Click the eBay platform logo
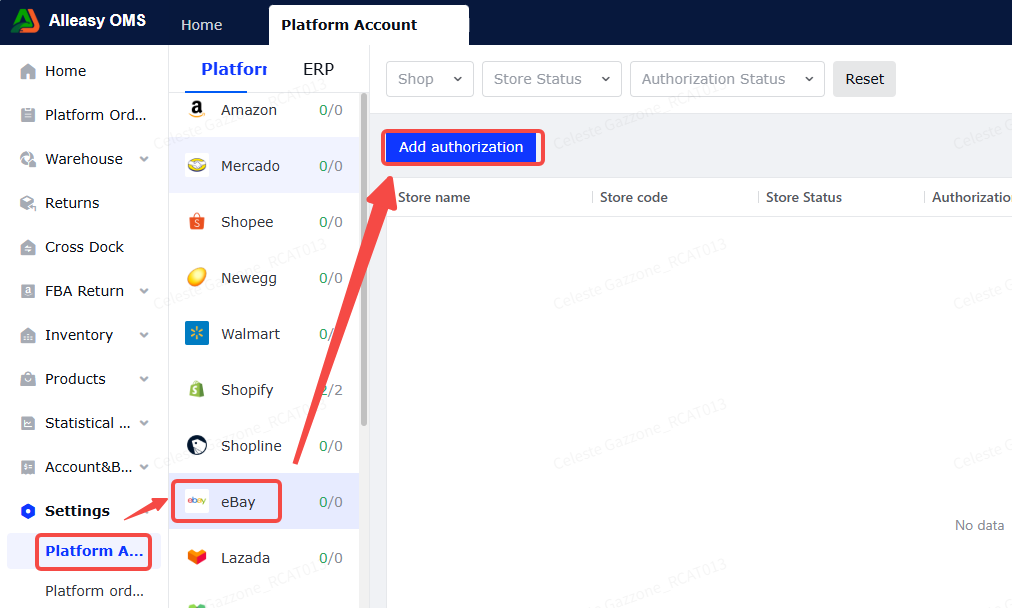 tap(197, 502)
